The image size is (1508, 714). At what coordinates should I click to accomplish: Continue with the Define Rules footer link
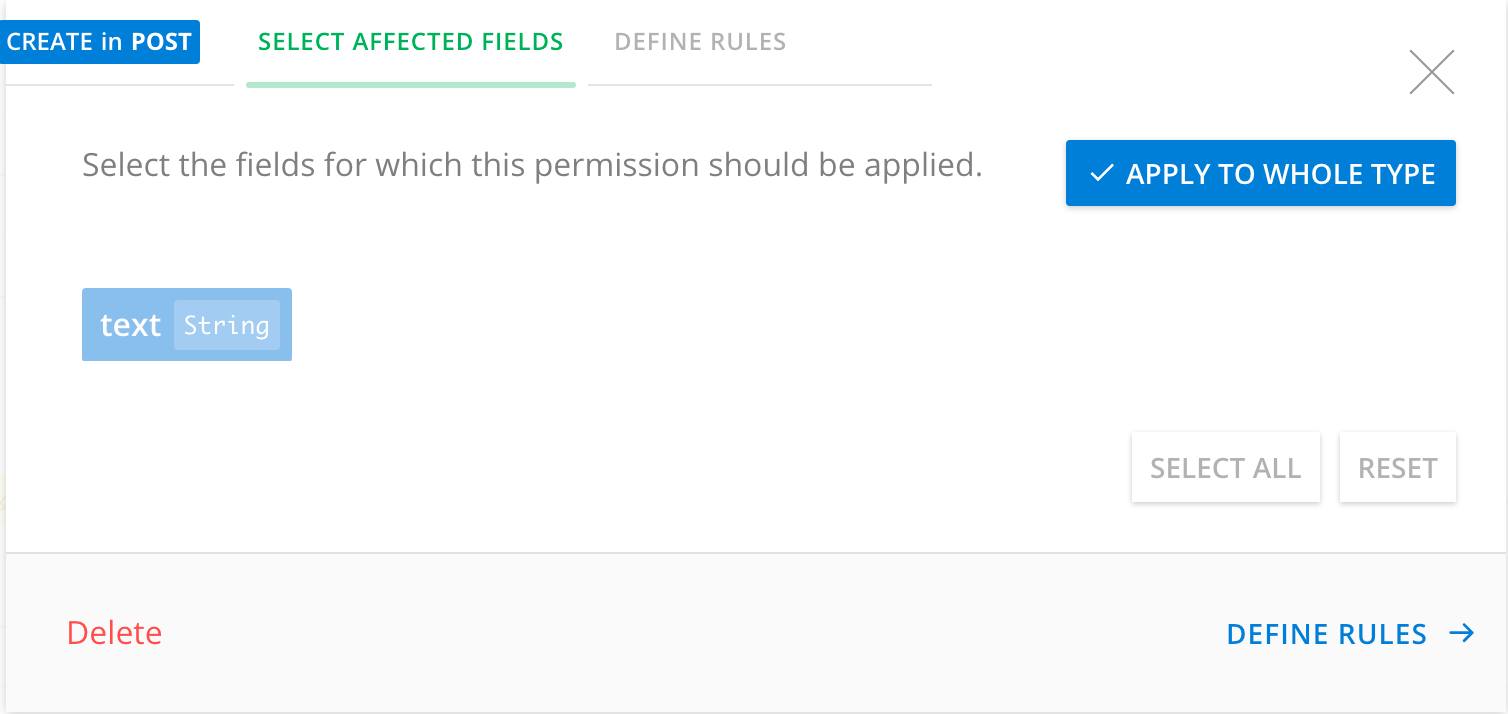click(x=1326, y=634)
